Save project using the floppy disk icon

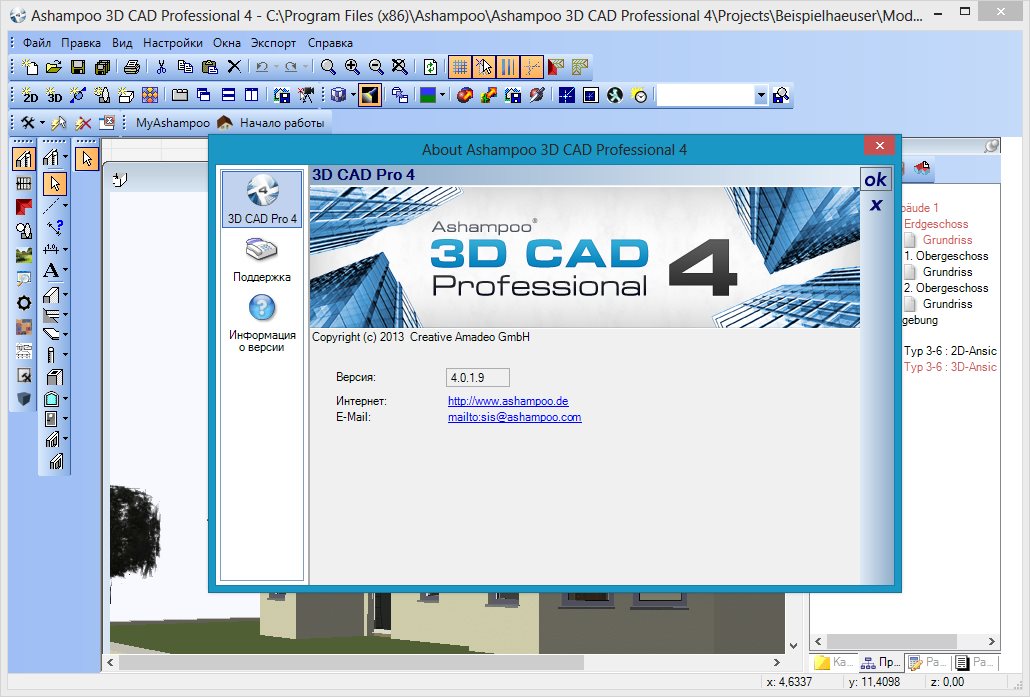(78, 66)
